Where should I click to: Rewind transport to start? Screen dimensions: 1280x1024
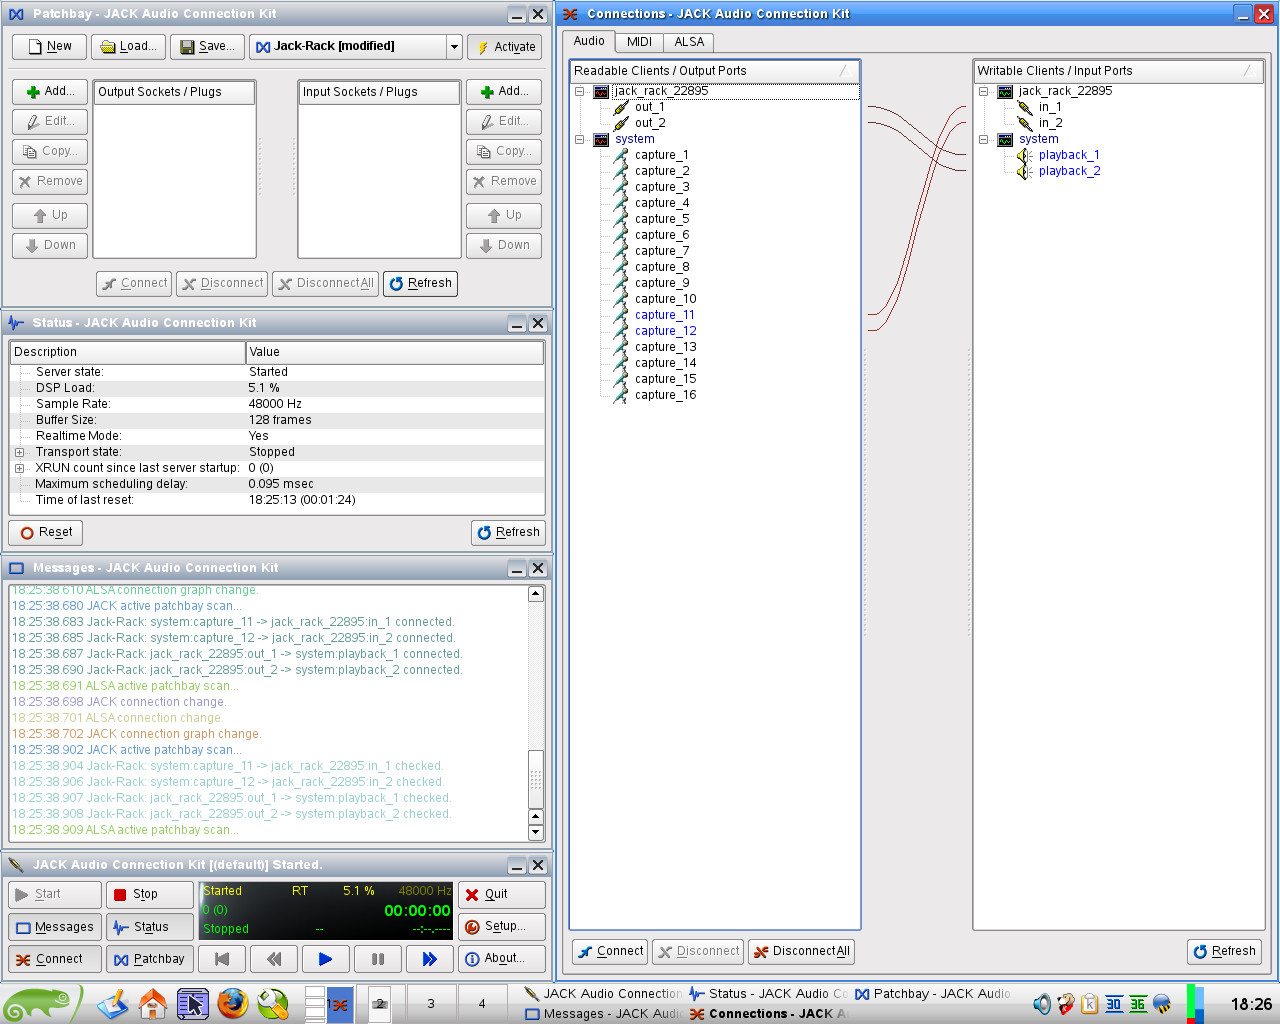tap(222, 959)
